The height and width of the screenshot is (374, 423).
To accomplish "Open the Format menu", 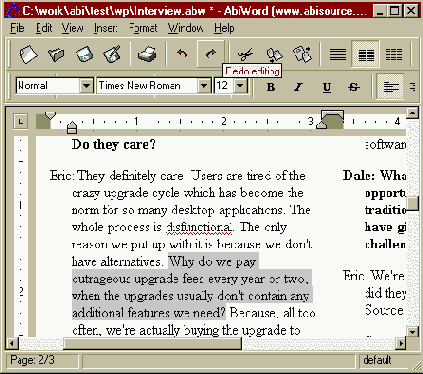I will click(x=143, y=28).
